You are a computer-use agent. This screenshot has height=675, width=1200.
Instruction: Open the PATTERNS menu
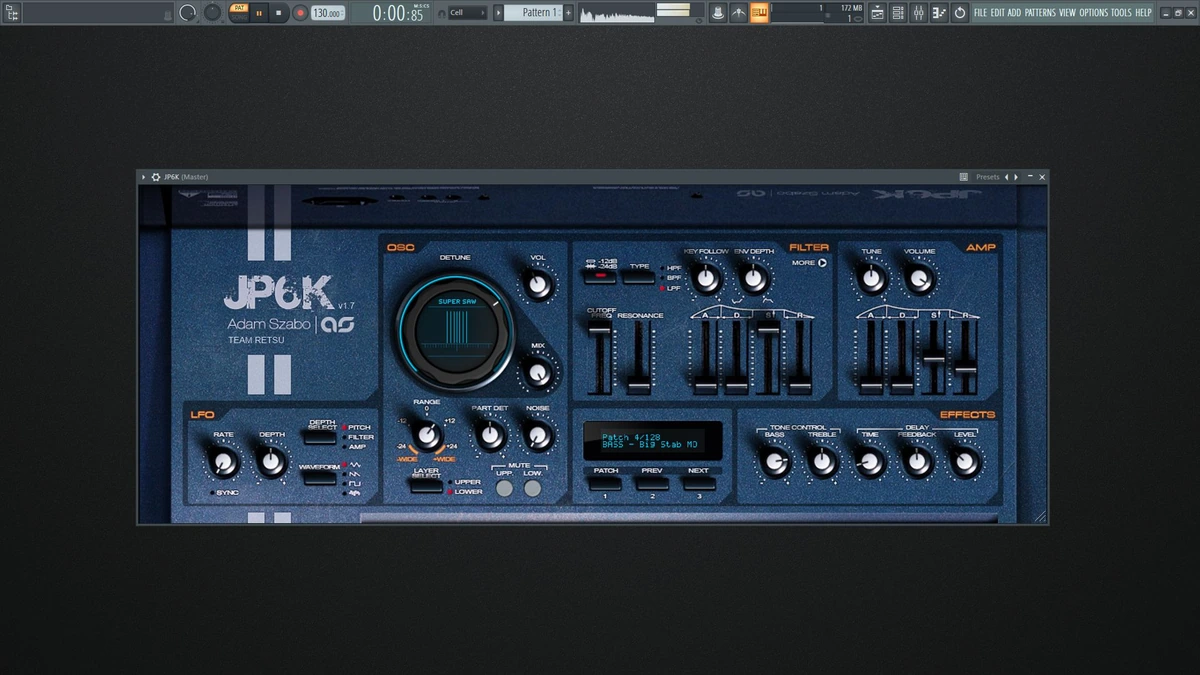[x=1040, y=13]
